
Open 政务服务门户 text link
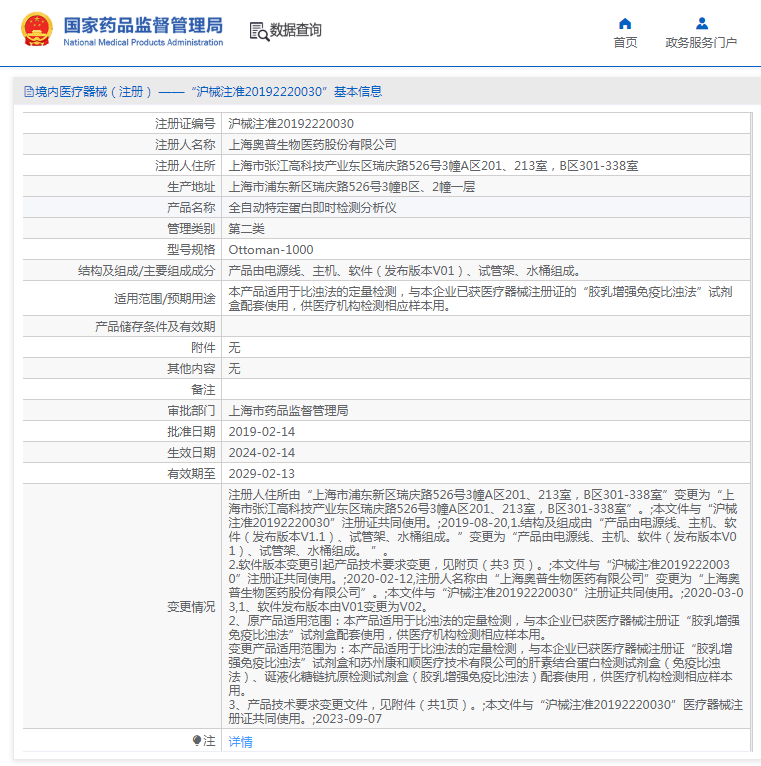click(x=701, y=43)
